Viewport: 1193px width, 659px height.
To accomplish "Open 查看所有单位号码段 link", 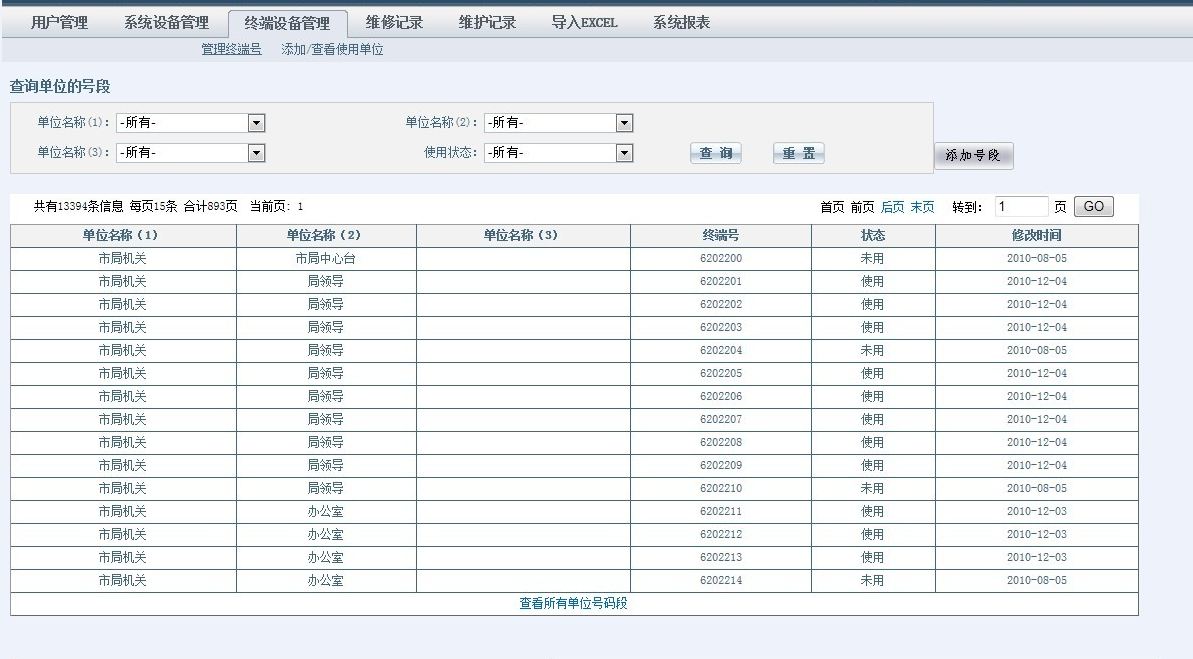I will coord(573,604).
